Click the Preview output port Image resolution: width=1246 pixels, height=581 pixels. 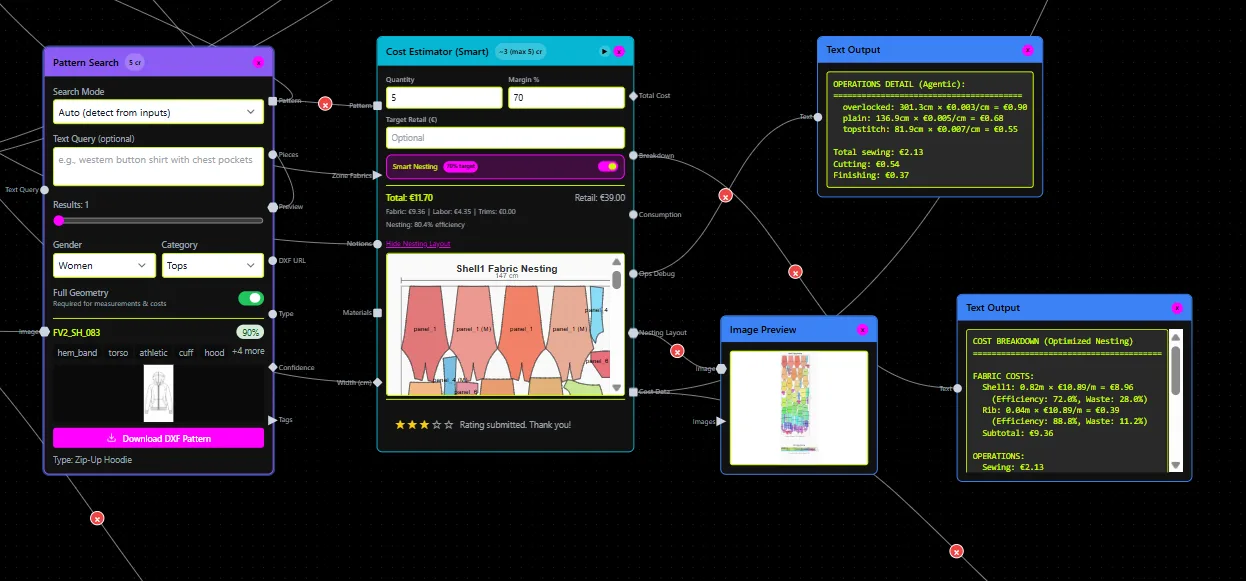272,207
